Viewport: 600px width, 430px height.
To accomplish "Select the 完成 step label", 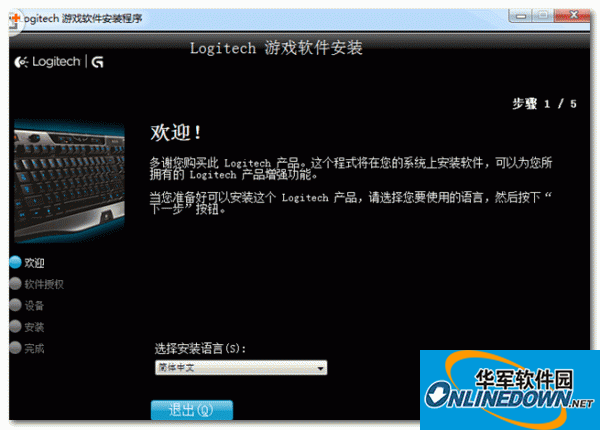I will (x=35, y=348).
